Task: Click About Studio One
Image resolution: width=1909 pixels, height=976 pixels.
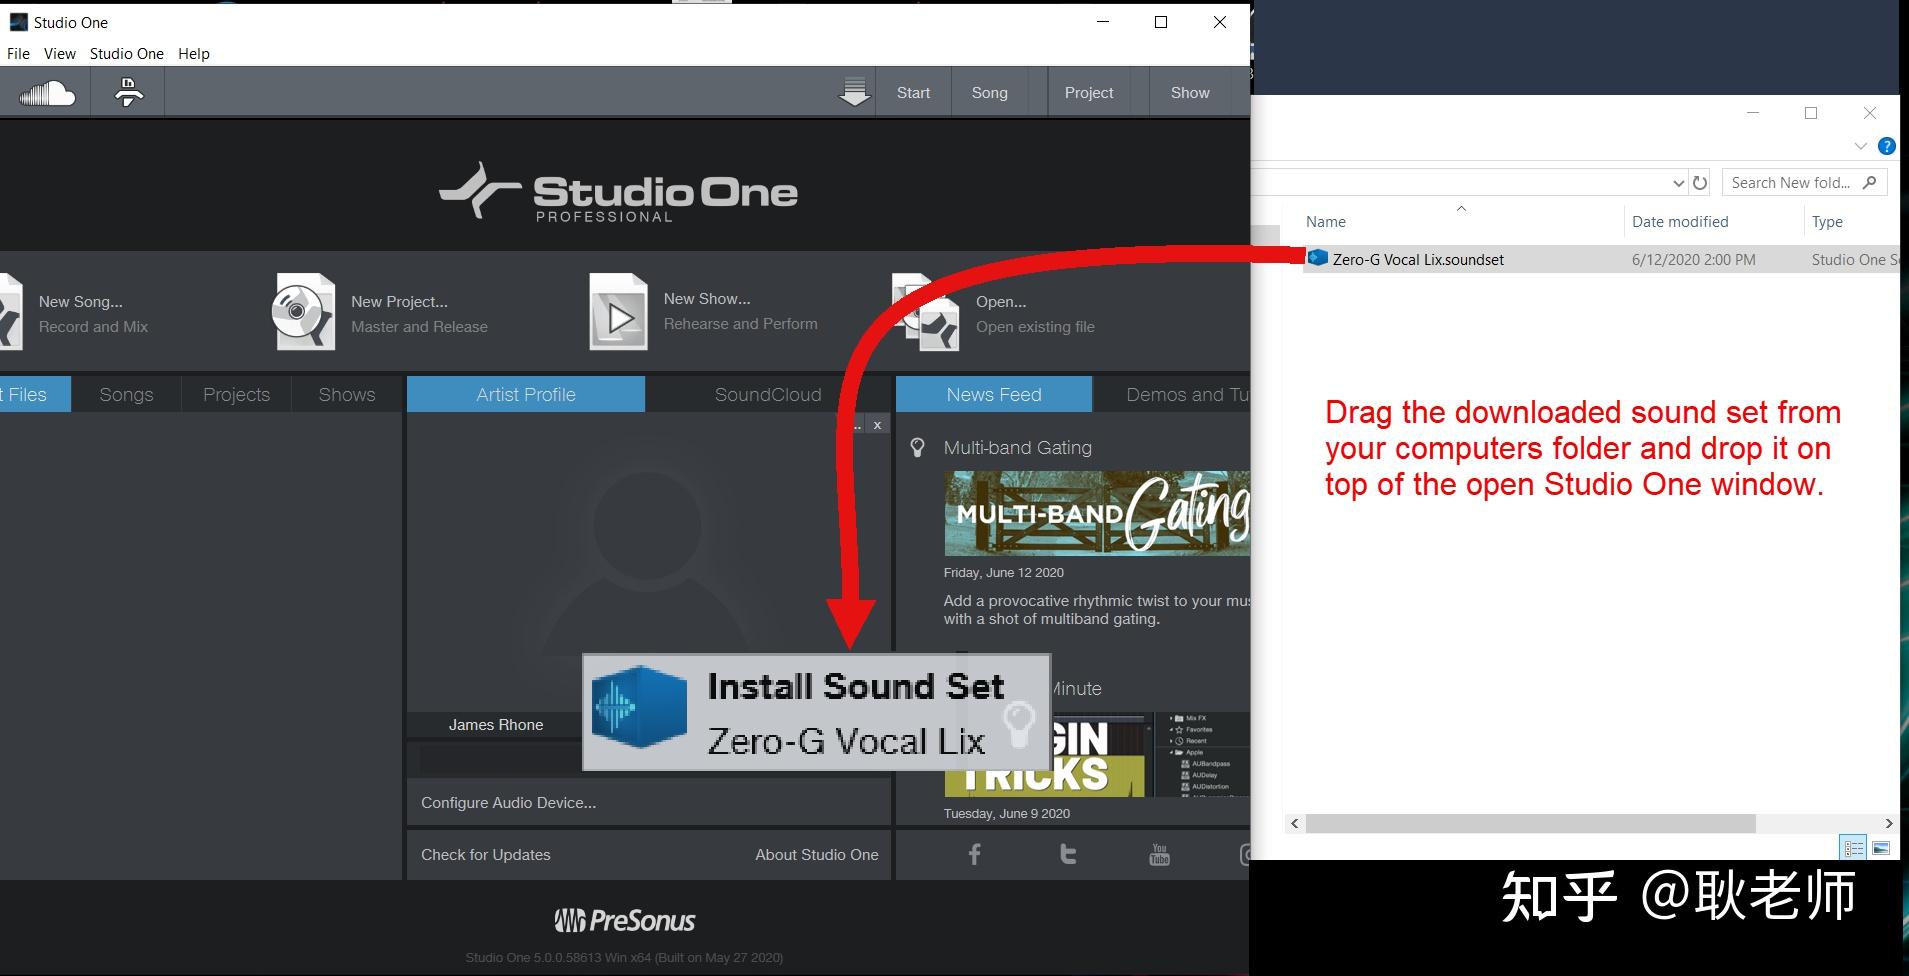Action: point(817,855)
